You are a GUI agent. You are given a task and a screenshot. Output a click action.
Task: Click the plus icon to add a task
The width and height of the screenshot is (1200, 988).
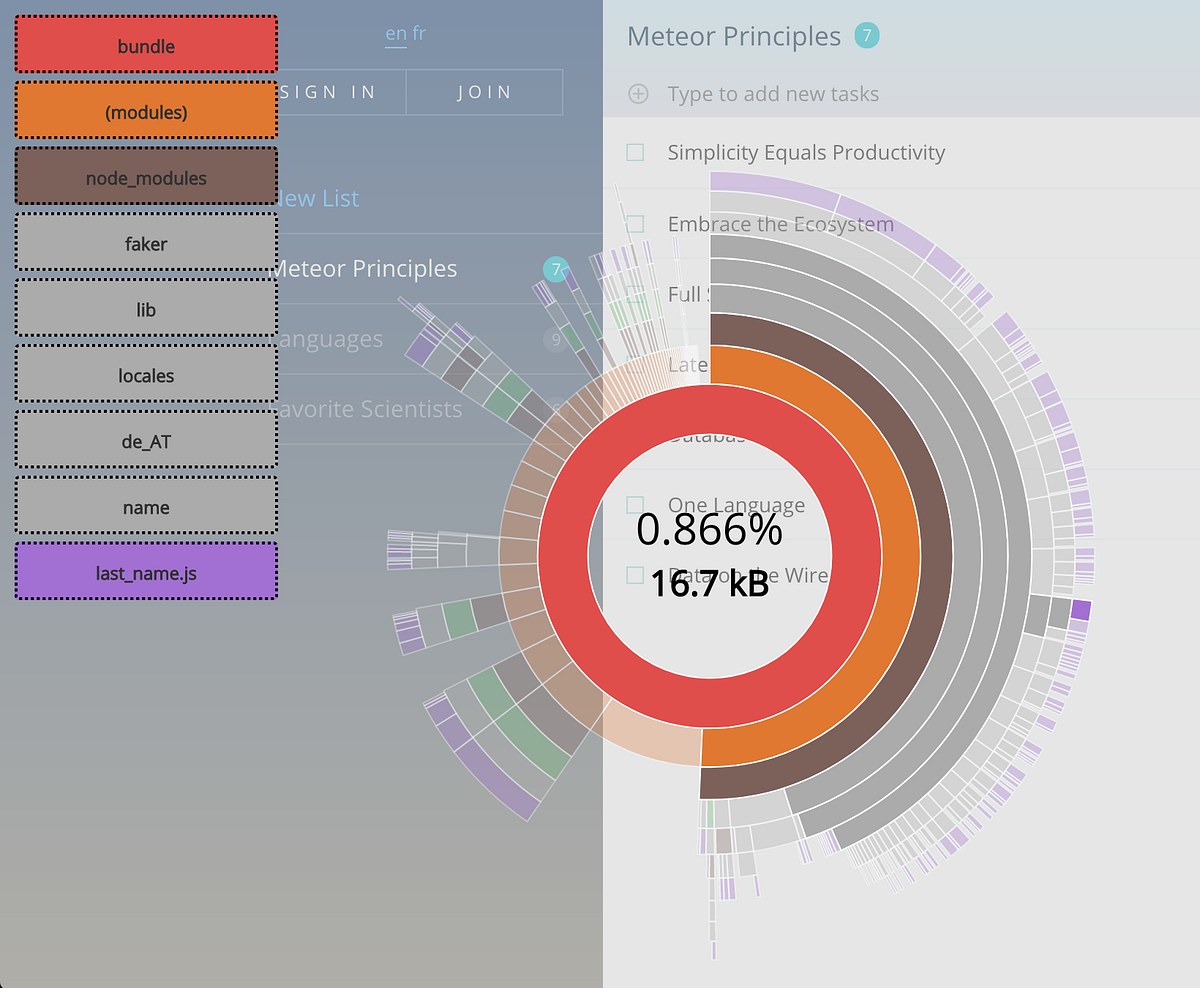pos(638,94)
